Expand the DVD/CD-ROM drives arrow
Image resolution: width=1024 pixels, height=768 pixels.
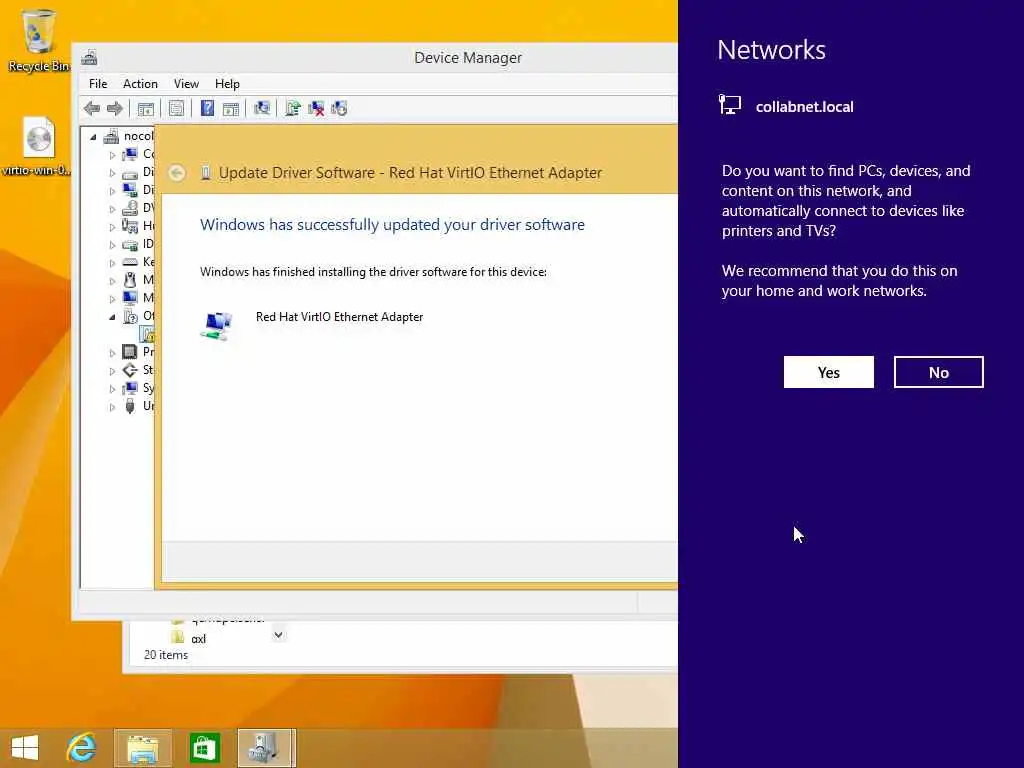(x=112, y=209)
